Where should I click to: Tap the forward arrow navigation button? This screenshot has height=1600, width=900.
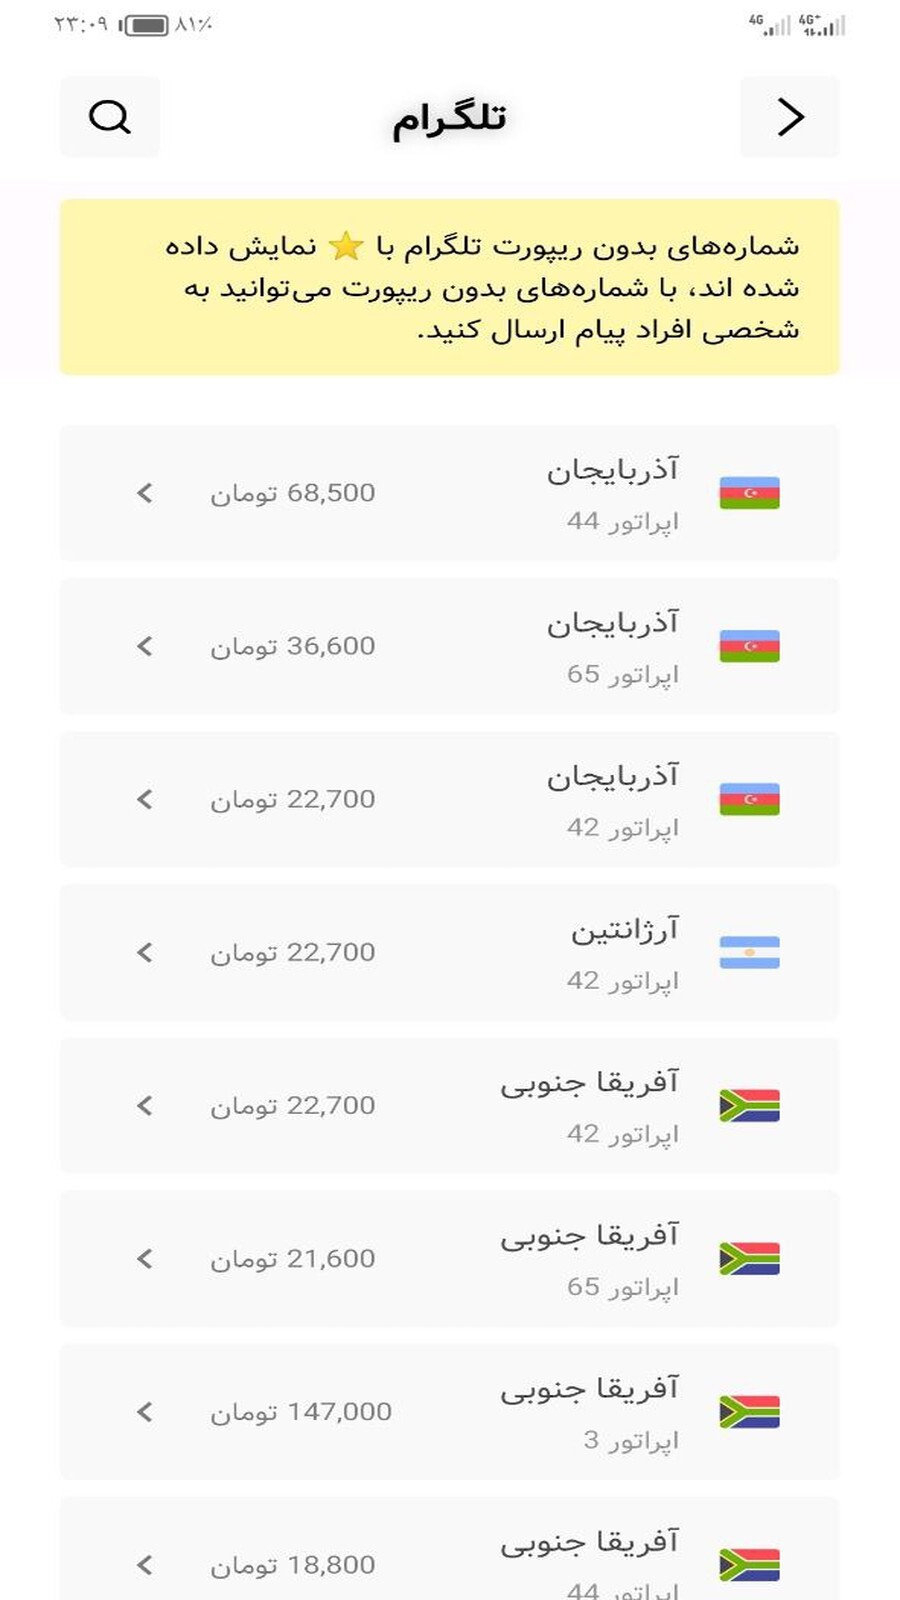pyautogui.click(x=790, y=117)
